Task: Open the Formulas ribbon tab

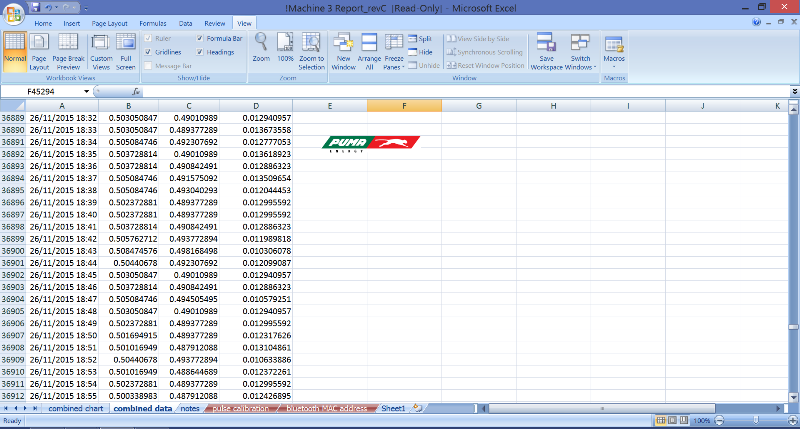Action: point(153,23)
